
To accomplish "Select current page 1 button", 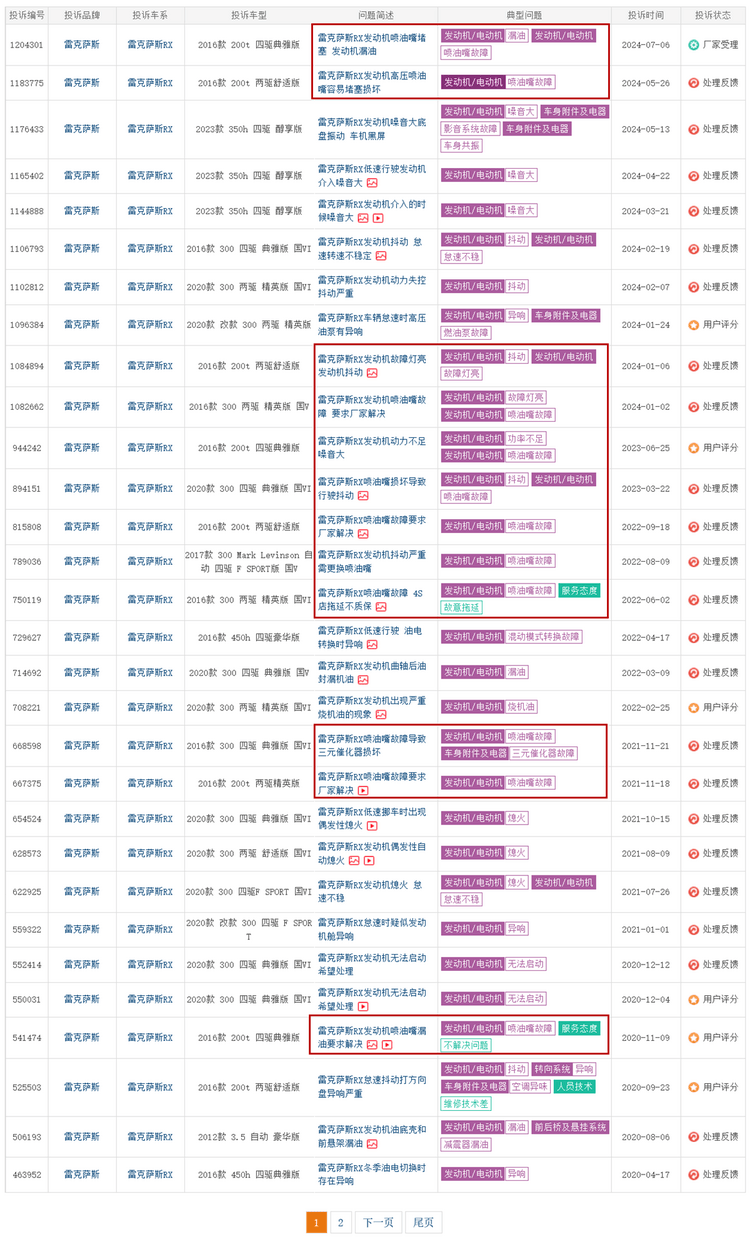I will [316, 1222].
